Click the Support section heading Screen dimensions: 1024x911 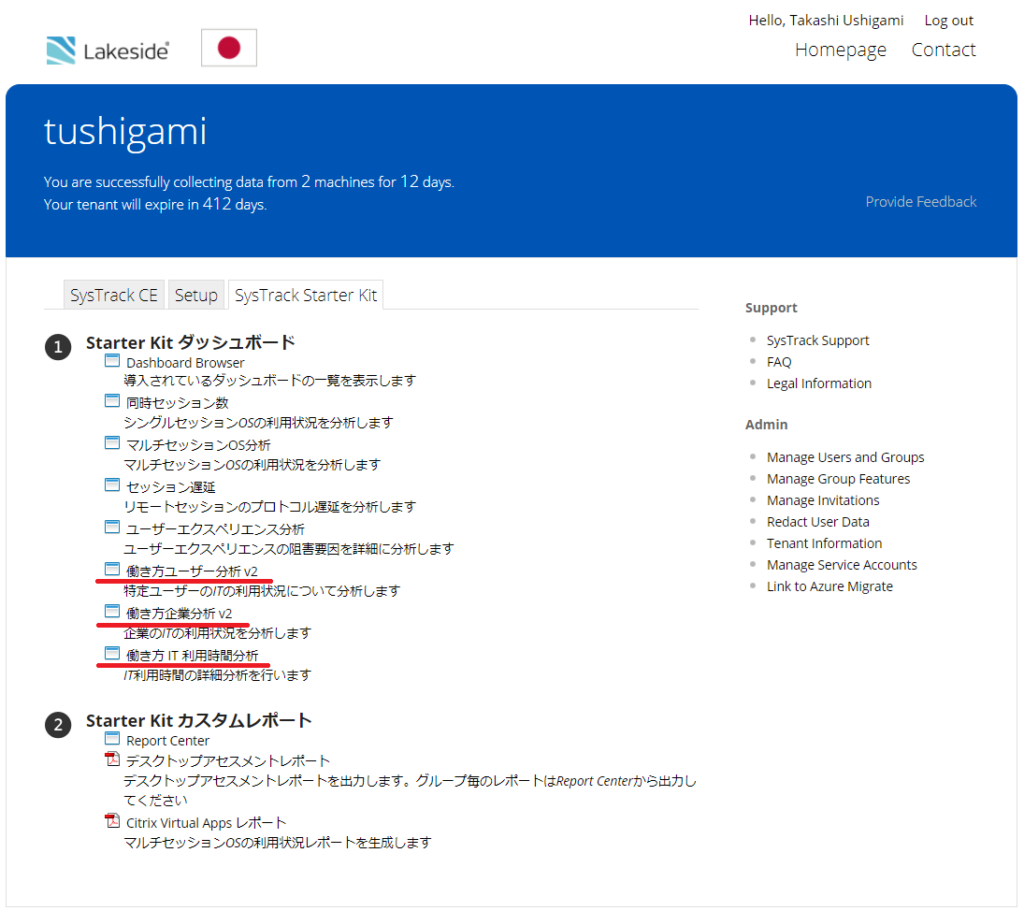(x=771, y=308)
